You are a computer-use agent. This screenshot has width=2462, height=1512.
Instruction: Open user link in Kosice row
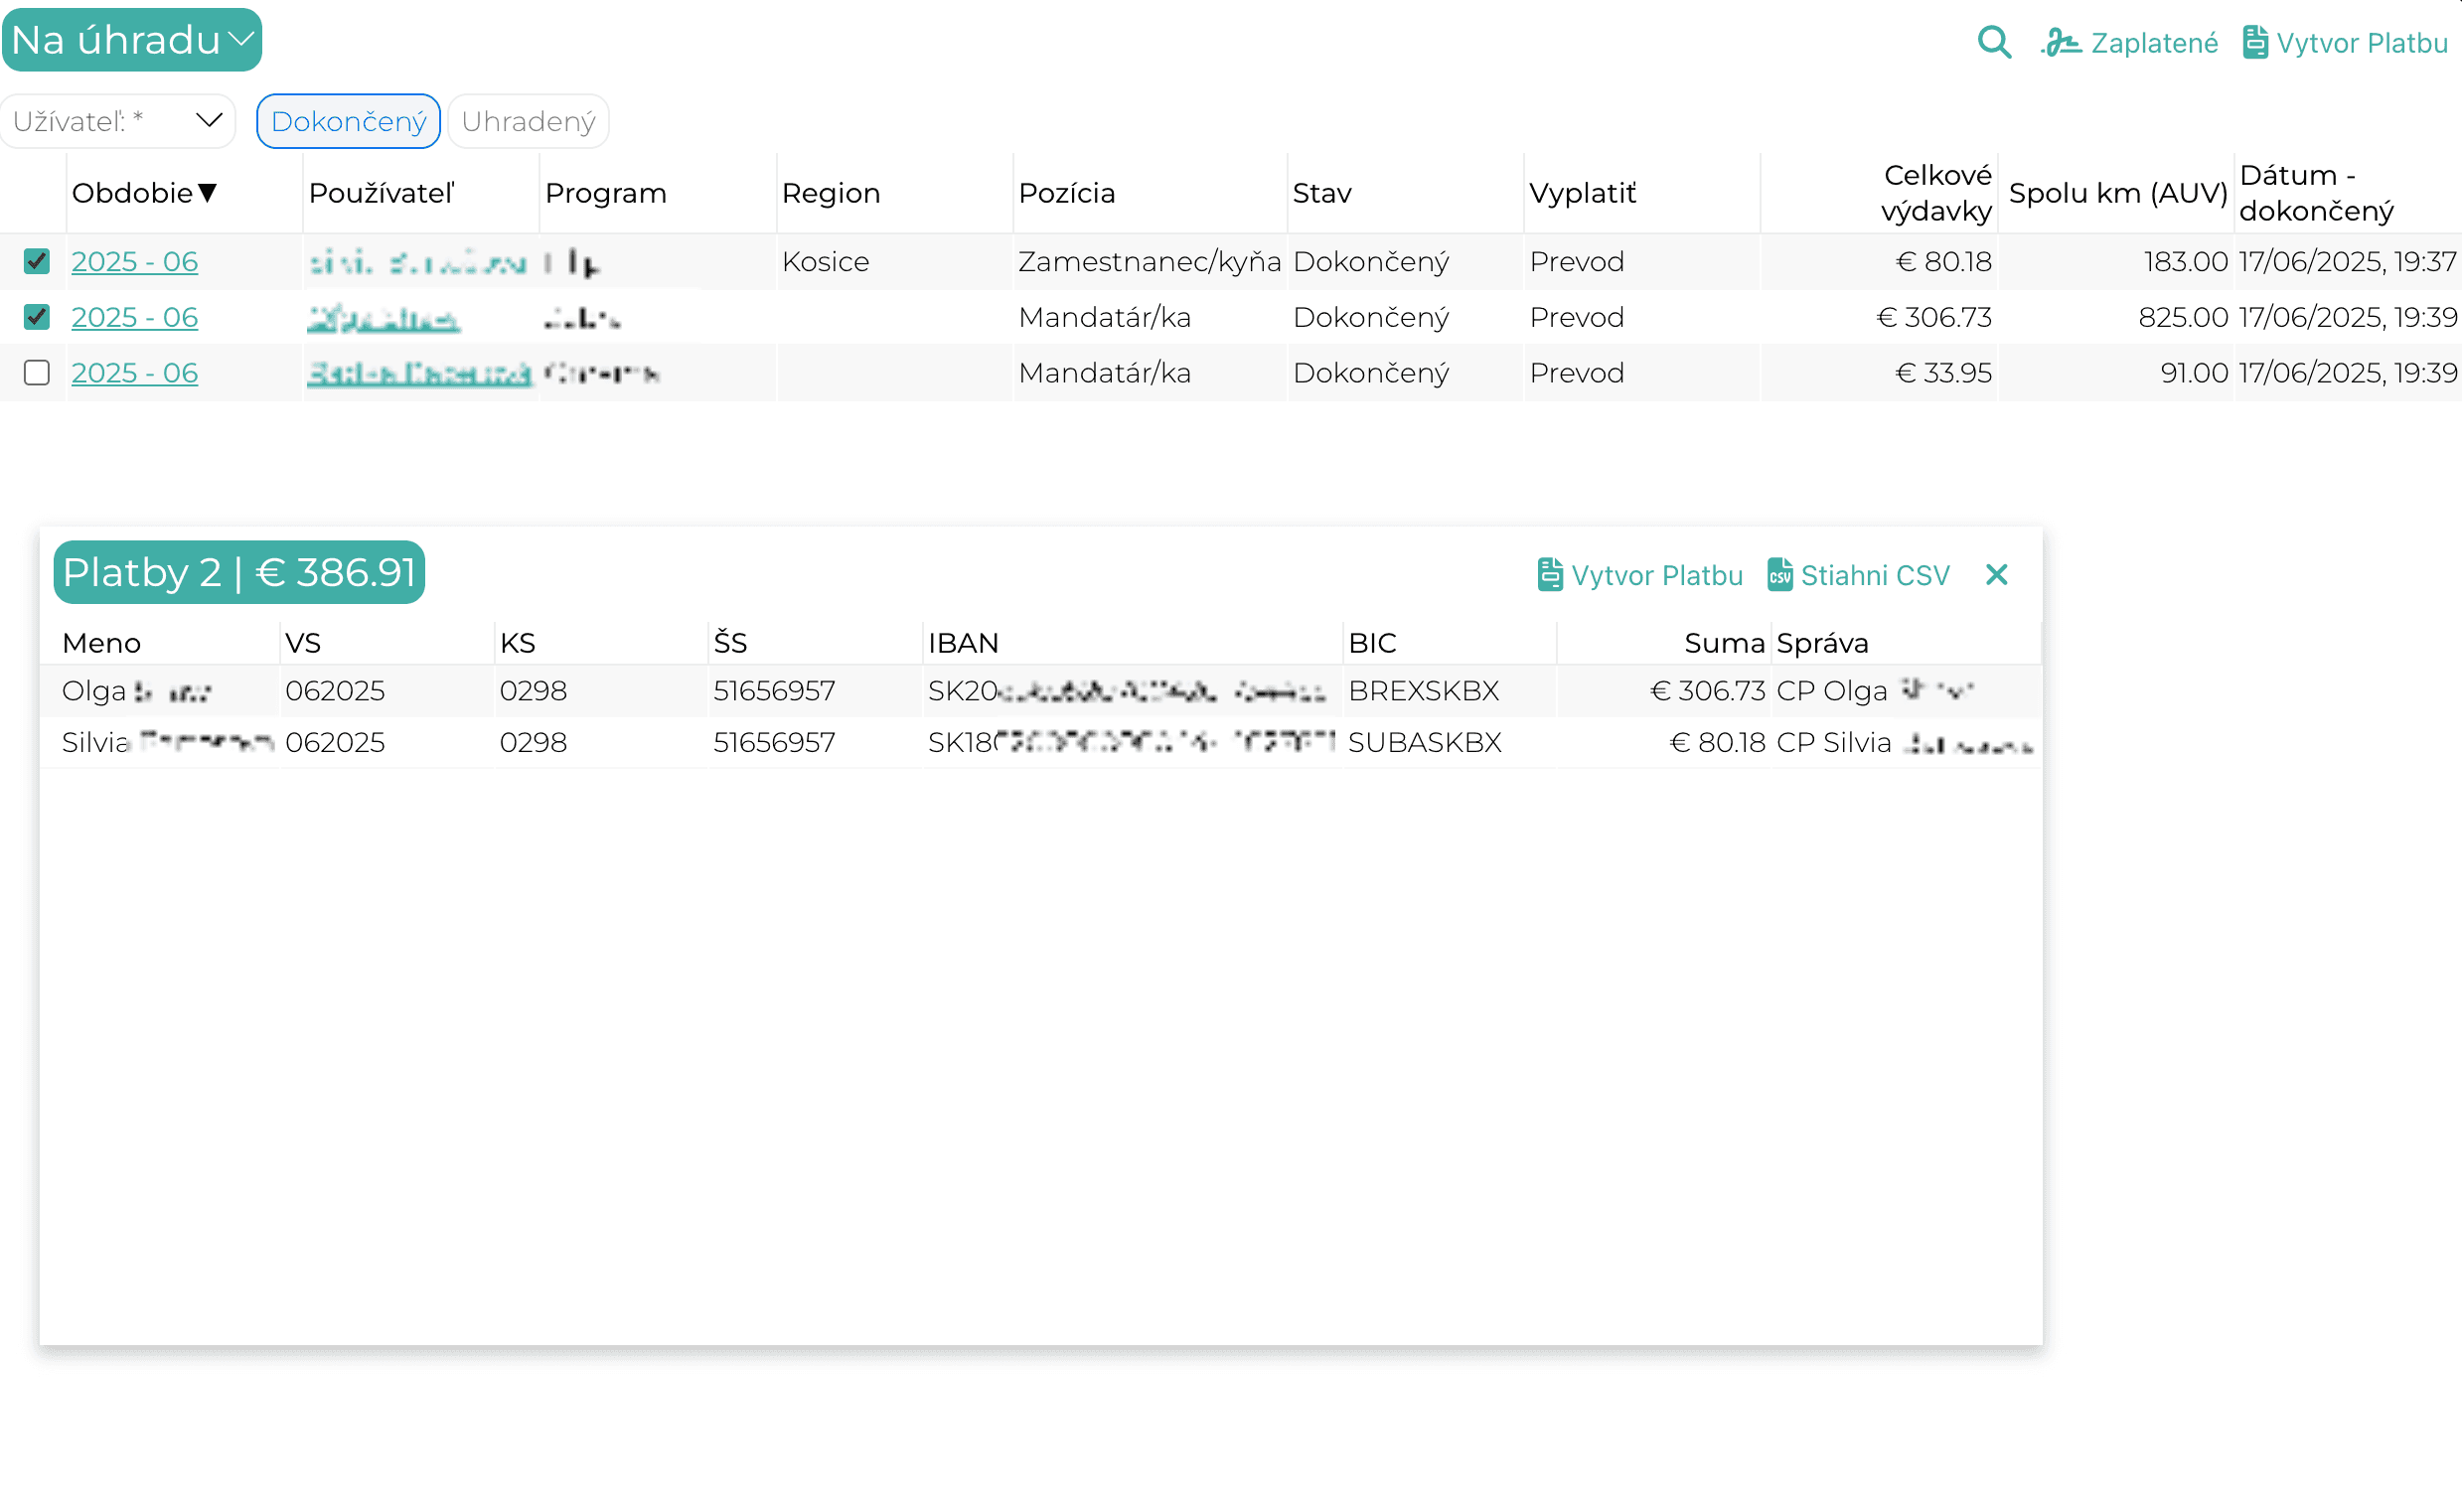coord(417,263)
